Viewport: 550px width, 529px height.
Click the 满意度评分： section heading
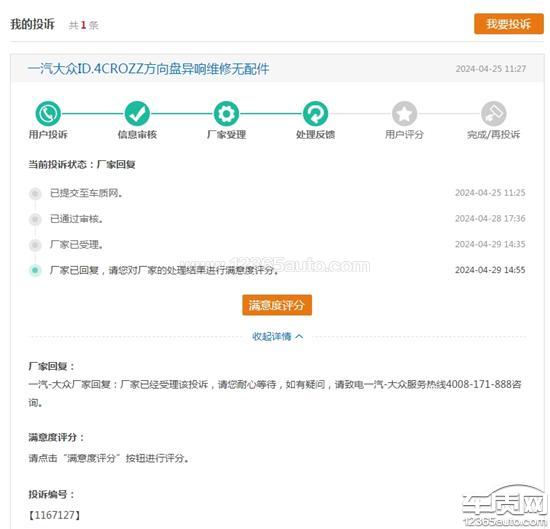56,437
